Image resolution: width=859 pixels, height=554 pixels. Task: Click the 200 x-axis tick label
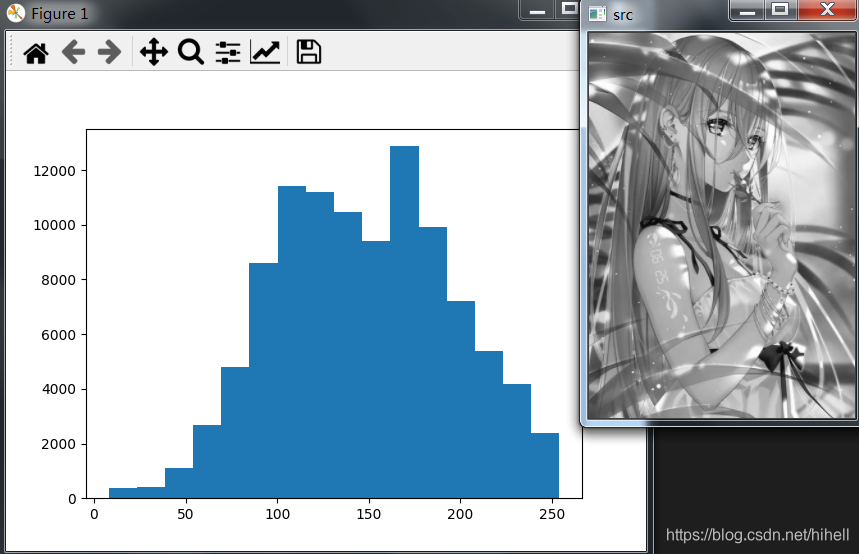(460, 515)
